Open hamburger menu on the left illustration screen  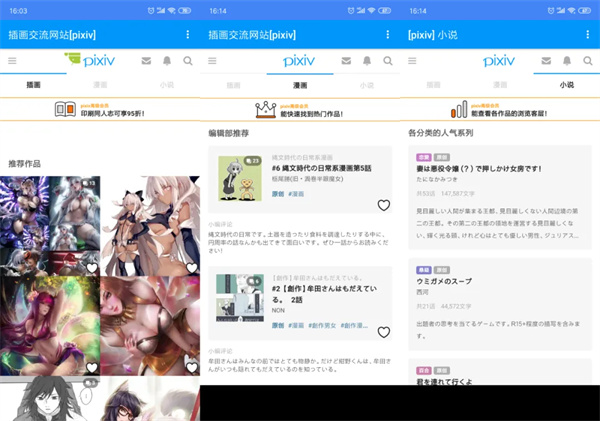click(x=12, y=61)
